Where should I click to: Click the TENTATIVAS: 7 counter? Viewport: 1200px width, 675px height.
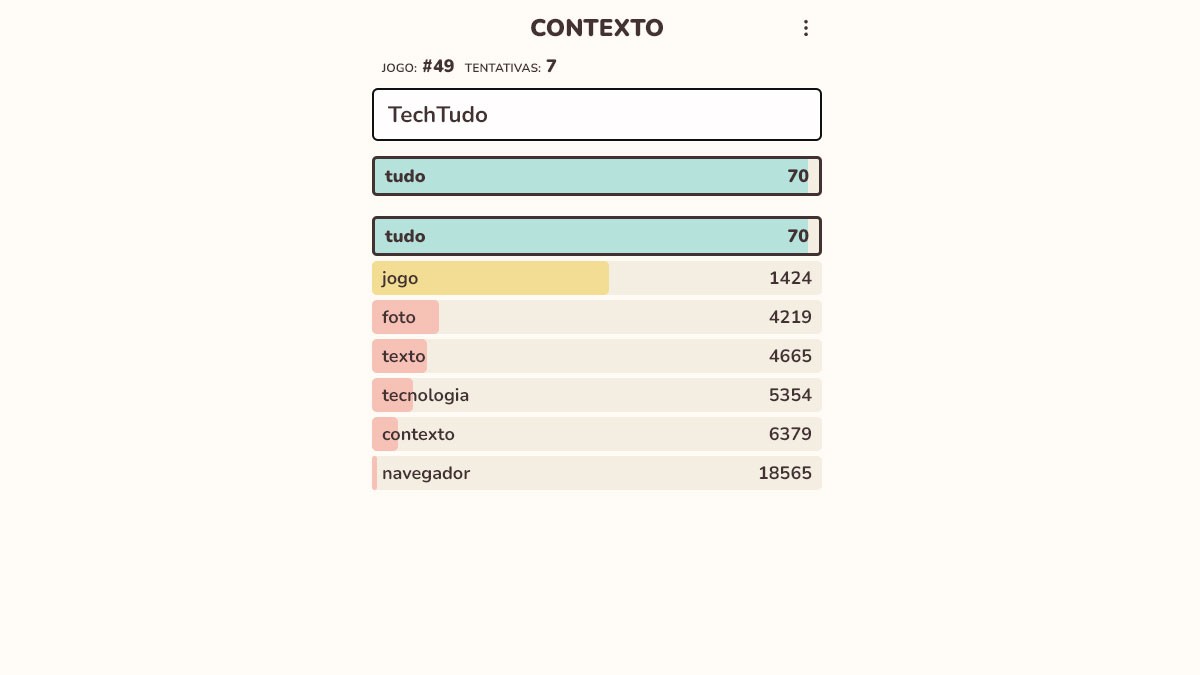(x=511, y=67)
